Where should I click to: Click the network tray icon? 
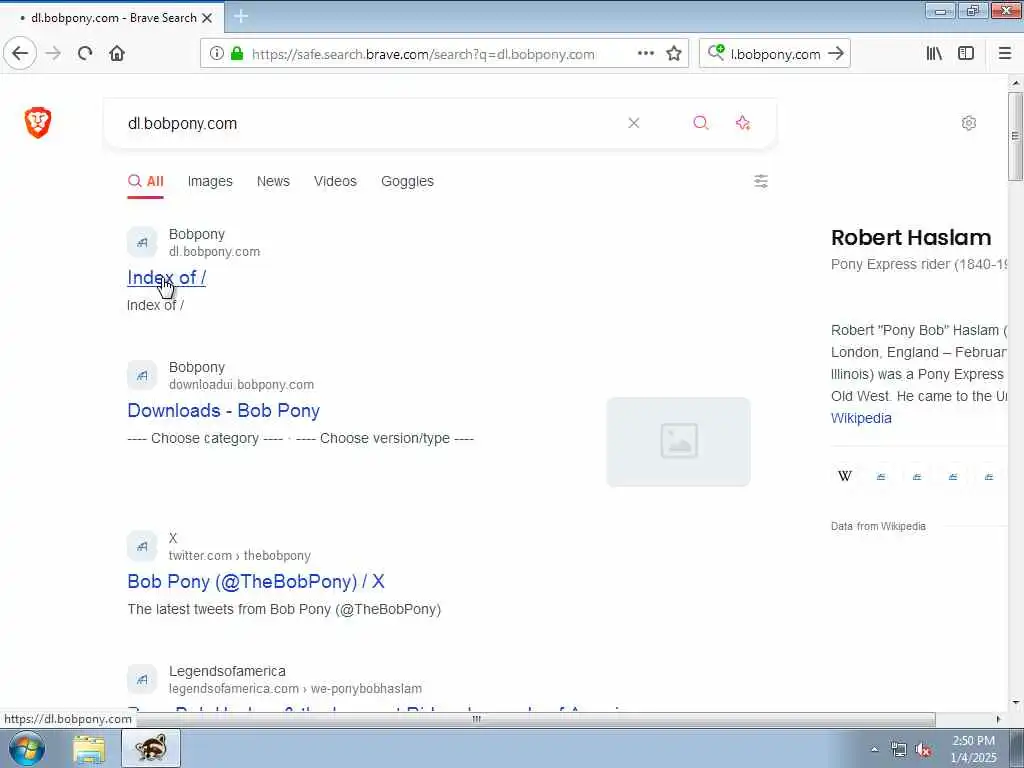pos(899,750)
